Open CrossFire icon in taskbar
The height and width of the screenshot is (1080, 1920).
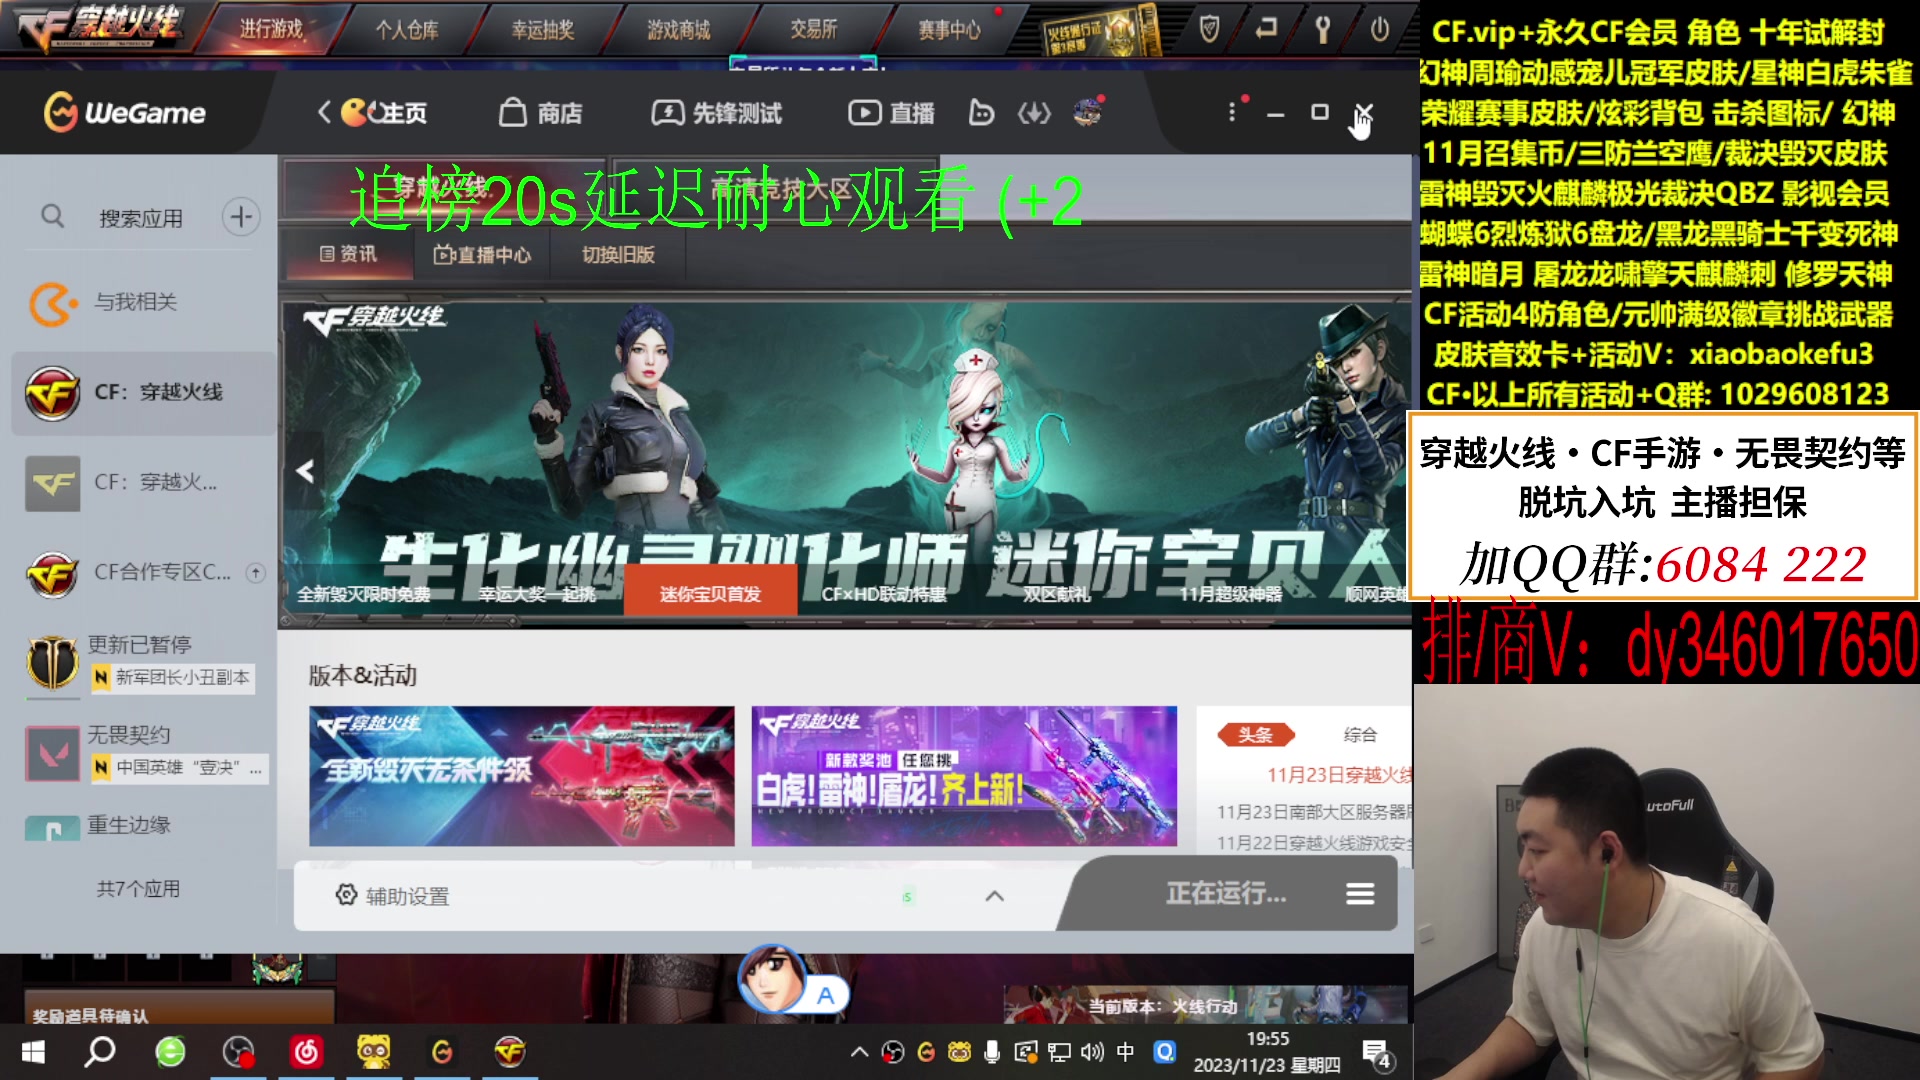point(510,1052)
